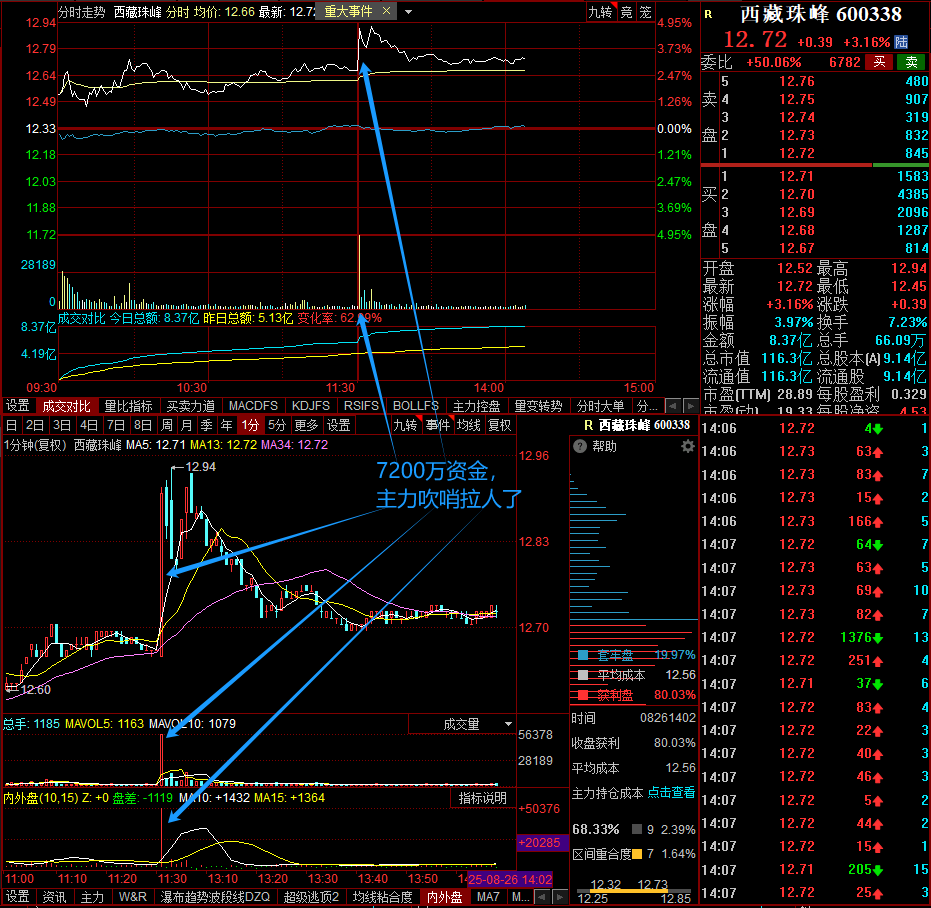Select the 成交对比 indicator tab
The width and height of the screenshot is (931, 908).
click(66, 406)
